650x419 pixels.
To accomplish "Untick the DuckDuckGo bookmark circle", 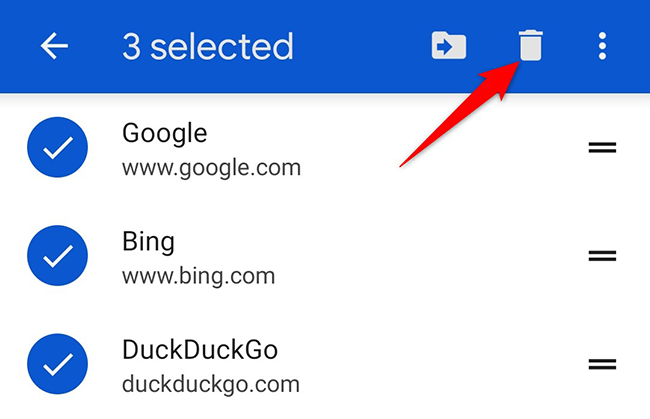I will coord(57,365).
